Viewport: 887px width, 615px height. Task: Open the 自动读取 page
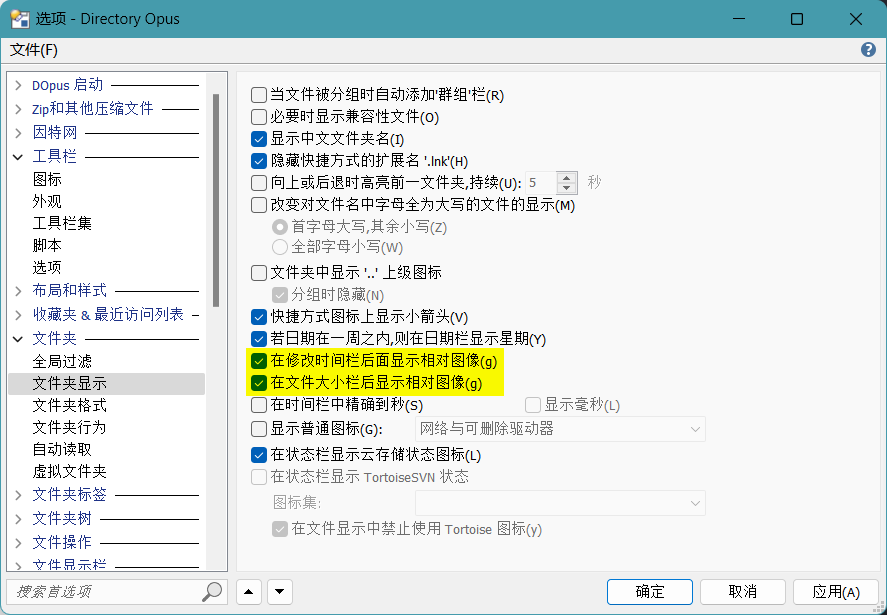62,449
